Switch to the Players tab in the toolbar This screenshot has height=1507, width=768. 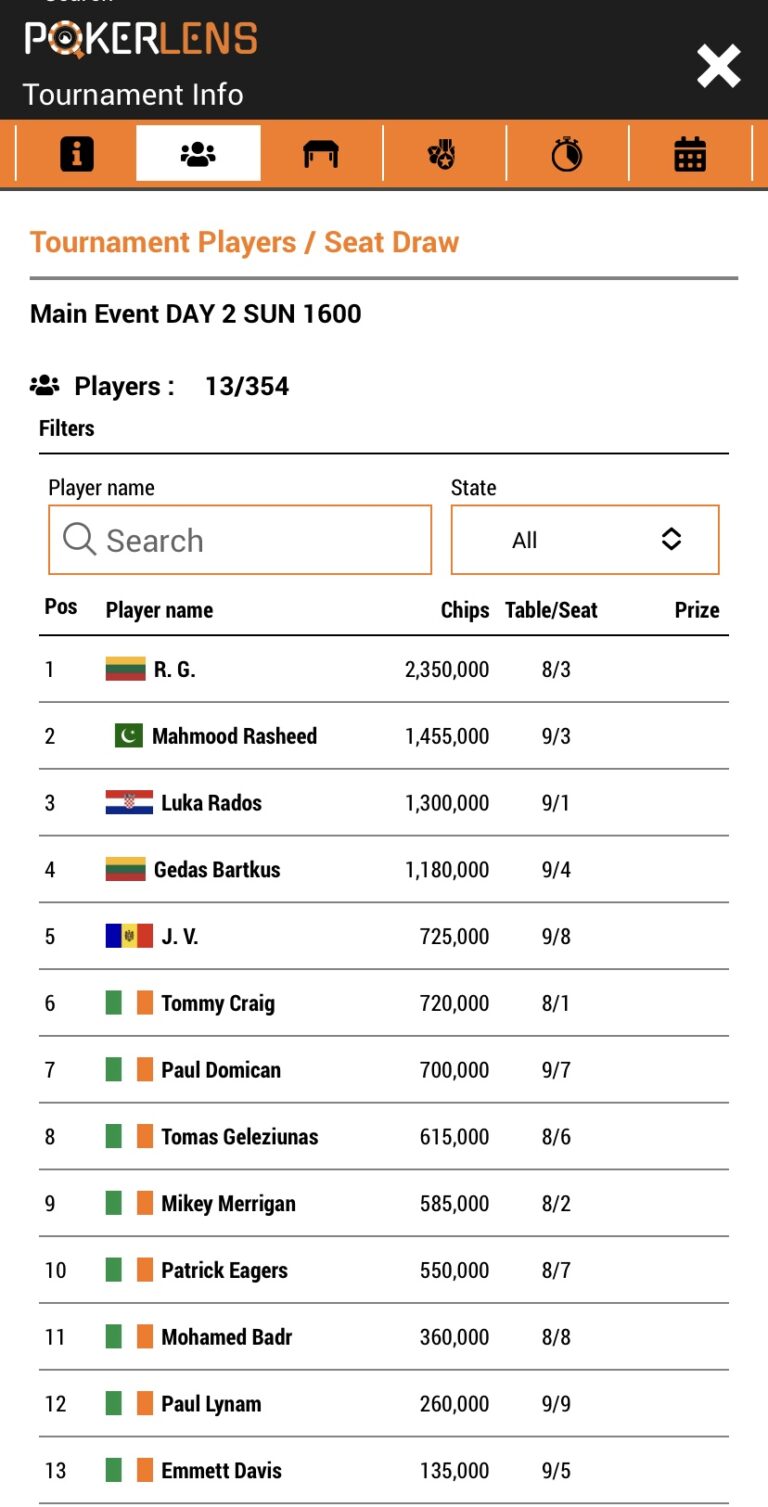pyautogui.click(x=198, y=152)
